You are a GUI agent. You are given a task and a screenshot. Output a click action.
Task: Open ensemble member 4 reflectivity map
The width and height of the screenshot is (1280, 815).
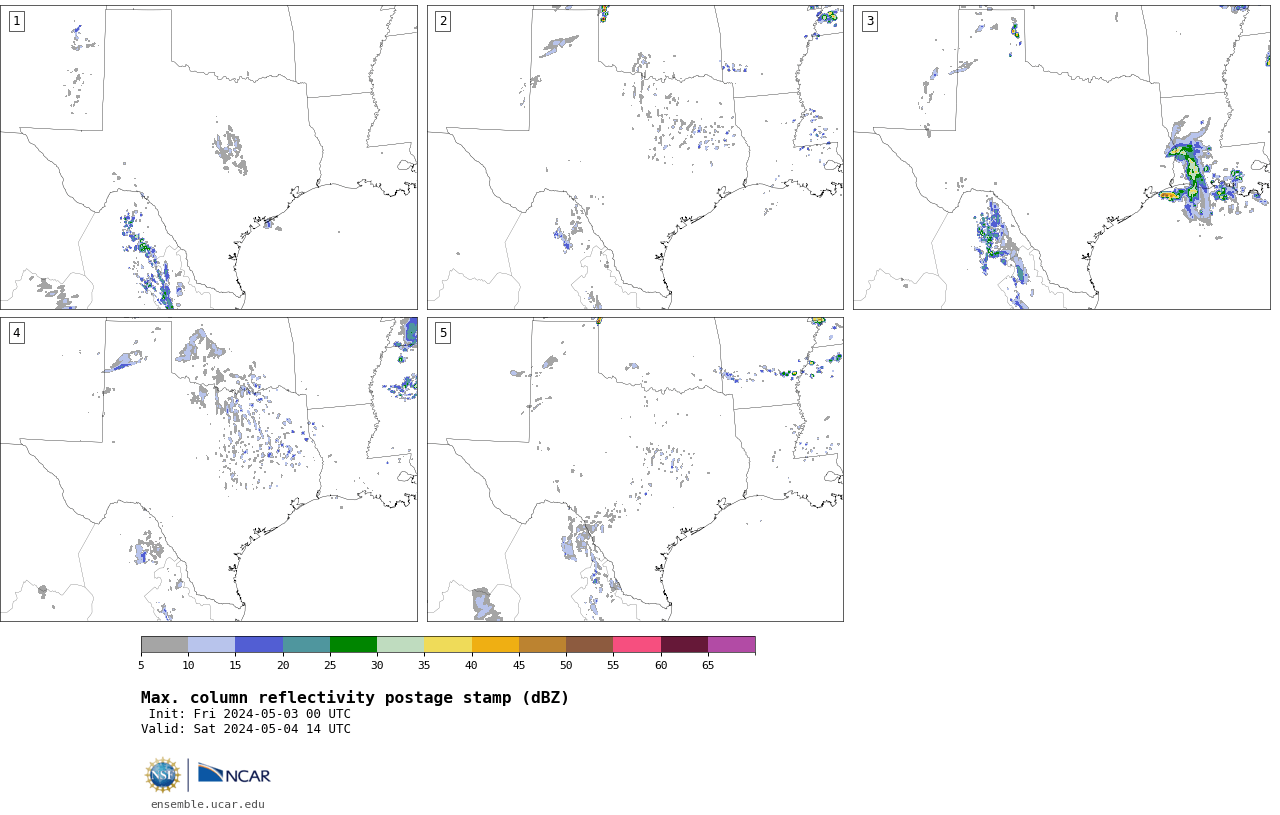(x=209, y=469)
